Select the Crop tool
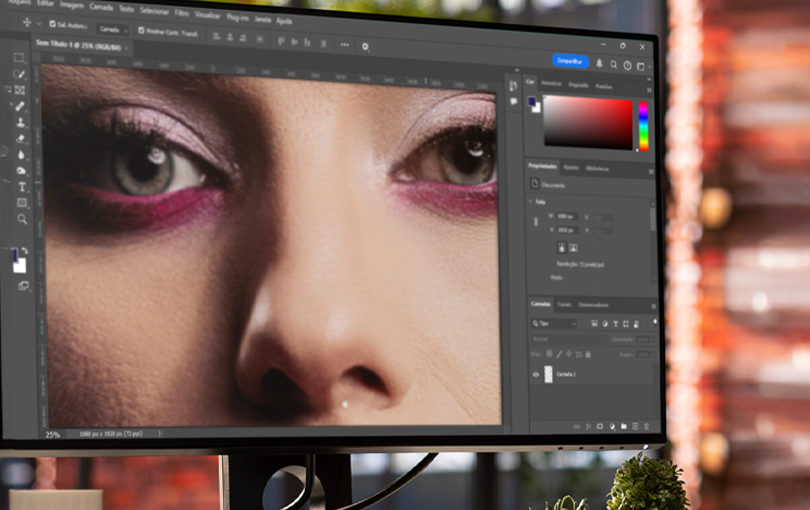 [x=20, y=90]
